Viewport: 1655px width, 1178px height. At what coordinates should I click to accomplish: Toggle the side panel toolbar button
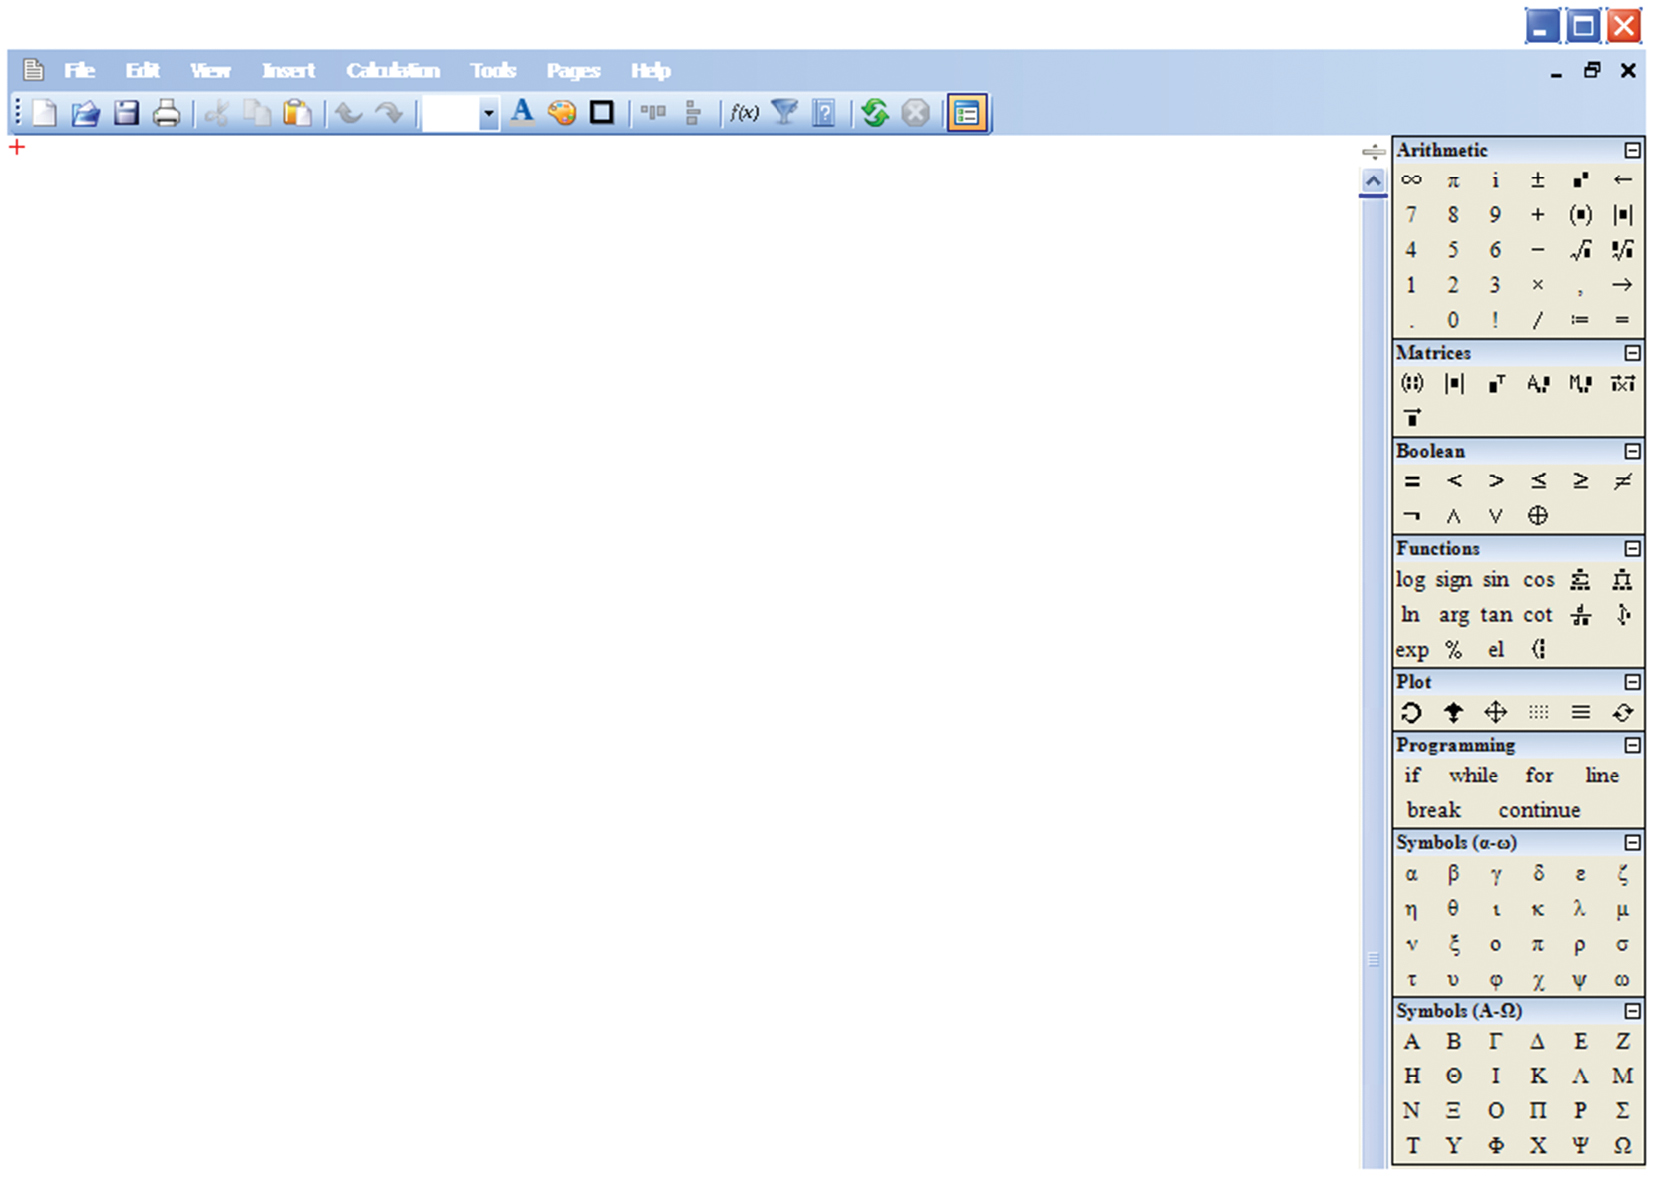click(966, 113)
